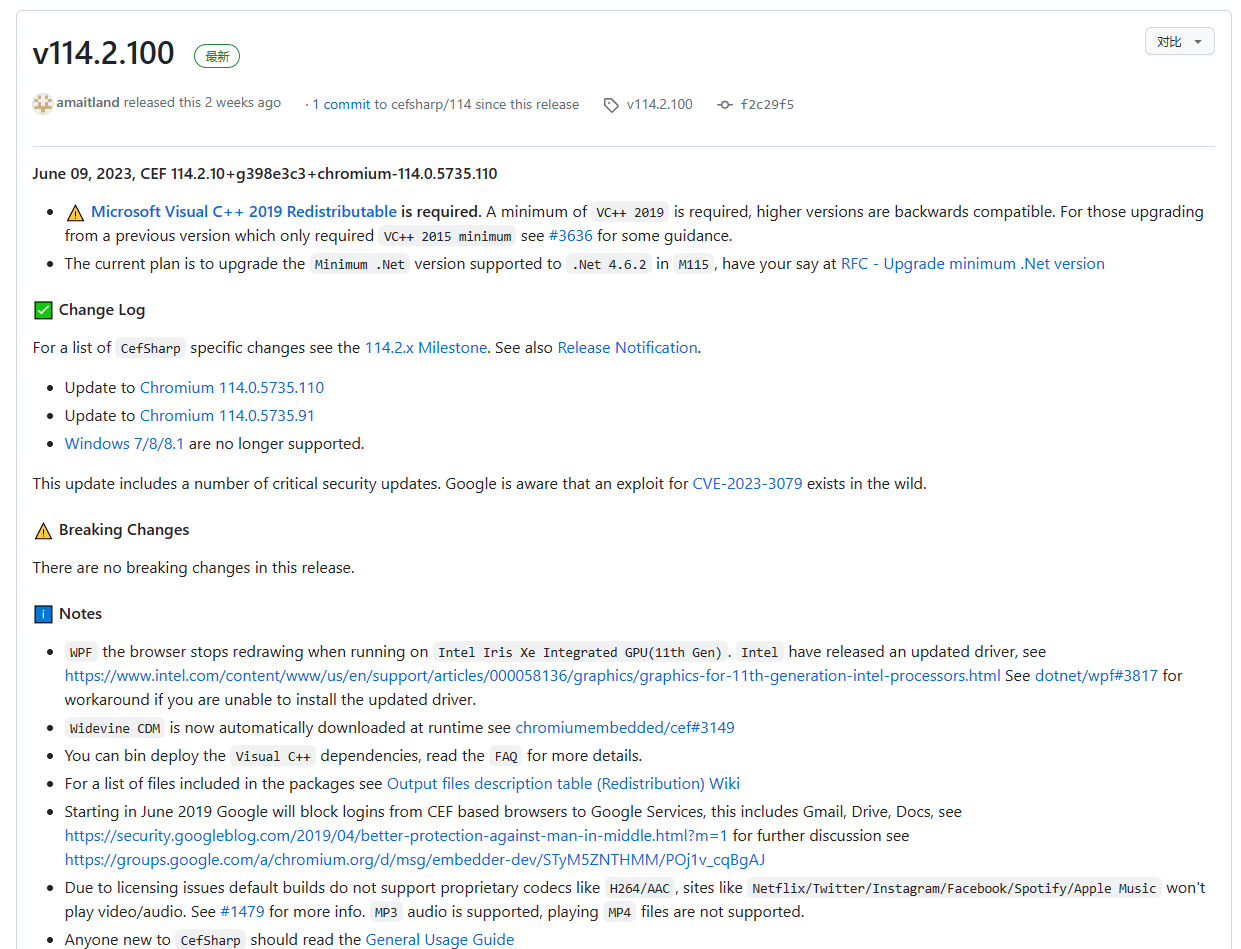Open Output files description table Wiki link

pos(563,784)
